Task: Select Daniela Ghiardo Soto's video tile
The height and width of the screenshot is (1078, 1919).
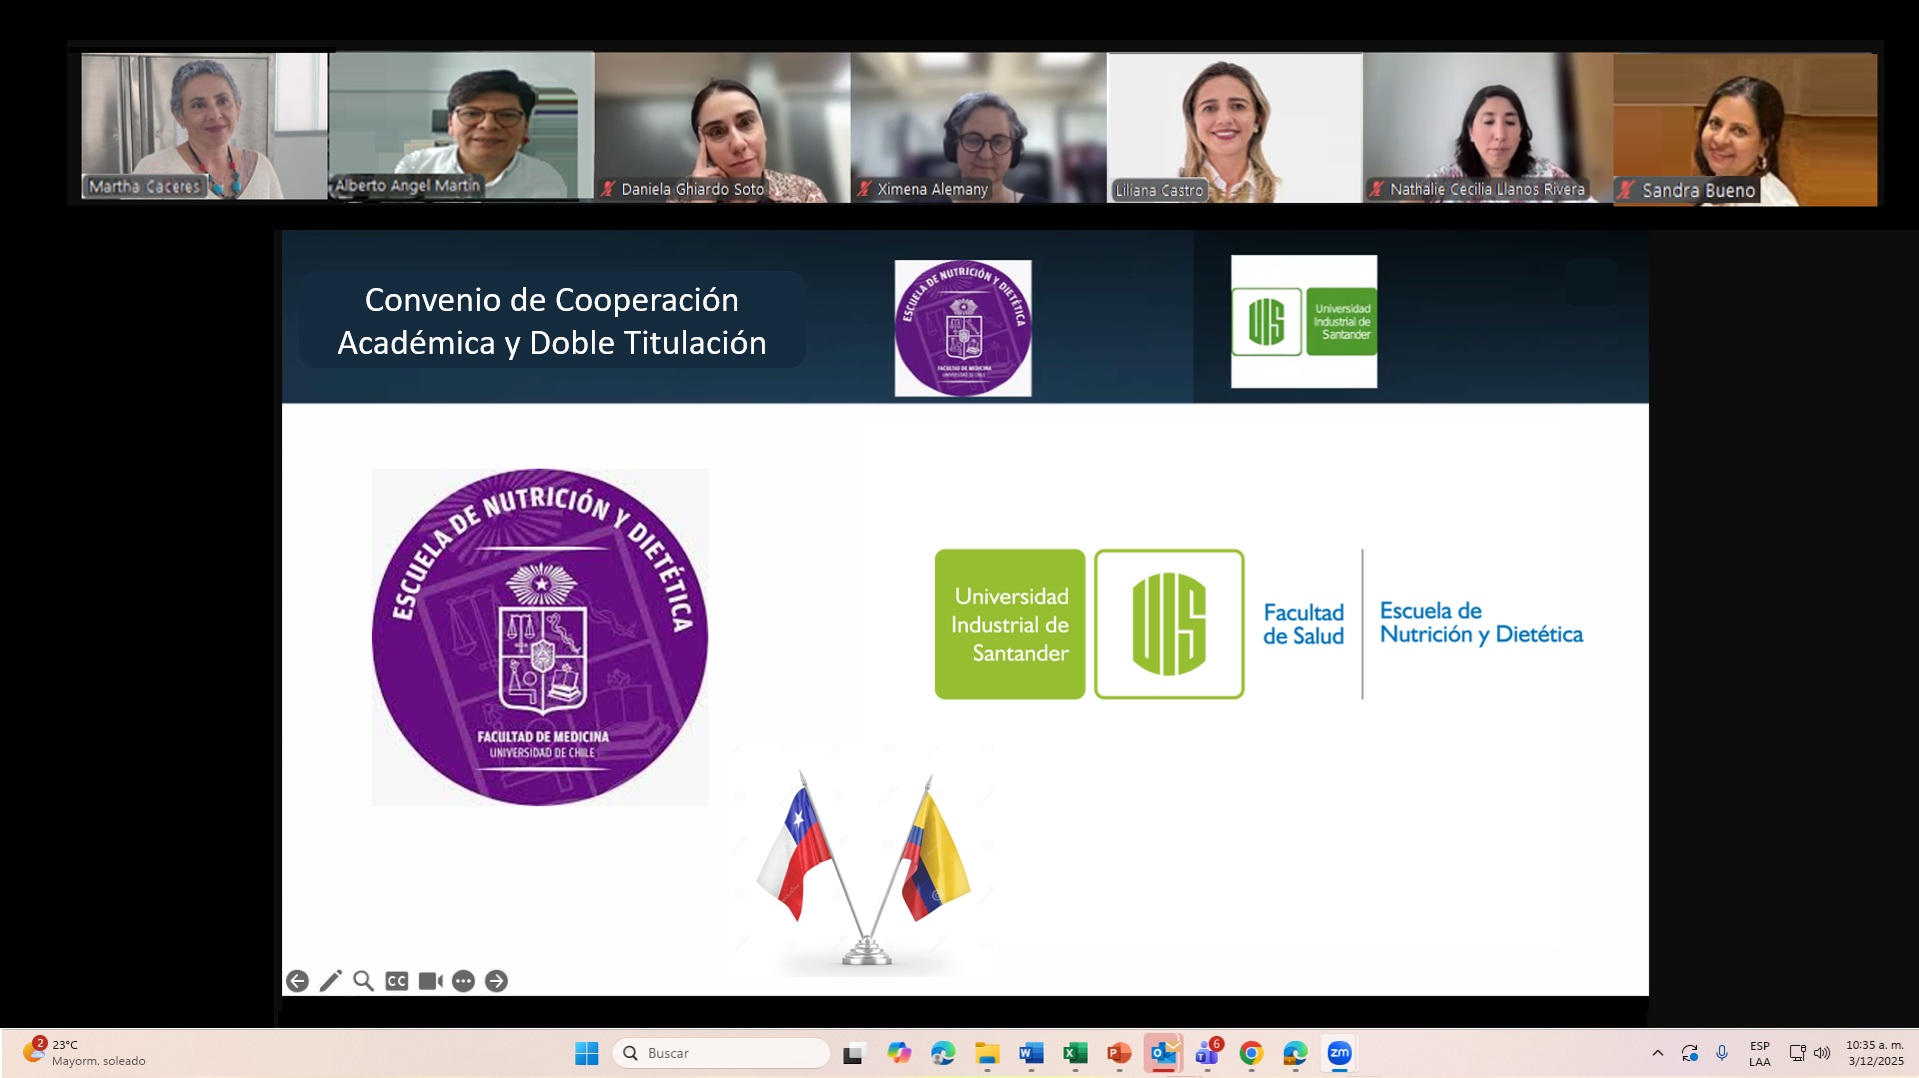Action: click(x=722, y=128)
